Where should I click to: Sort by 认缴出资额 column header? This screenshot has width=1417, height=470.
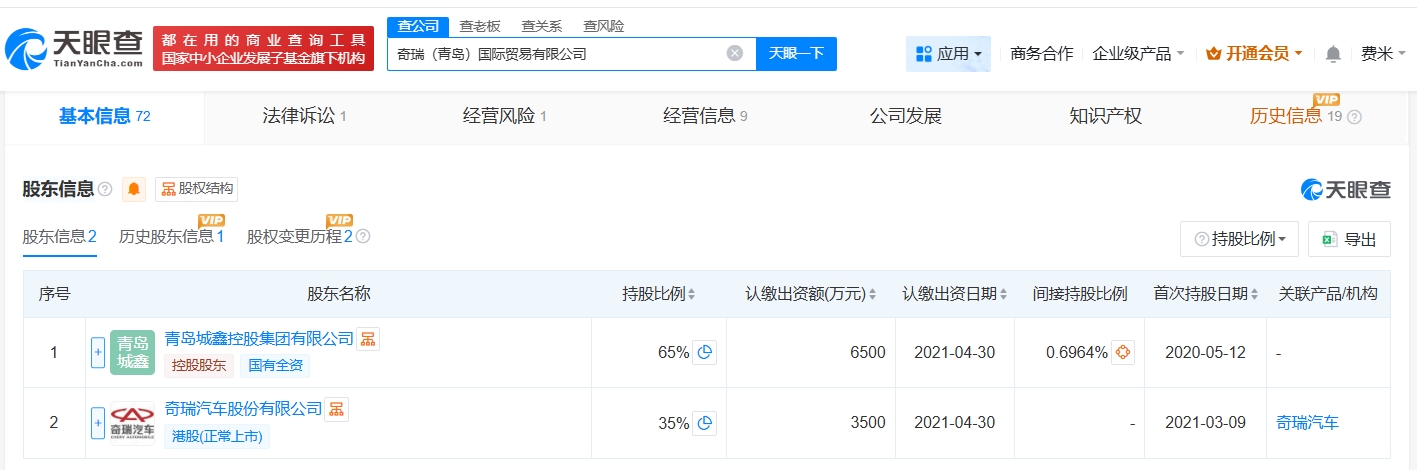(x=810, y=294)
